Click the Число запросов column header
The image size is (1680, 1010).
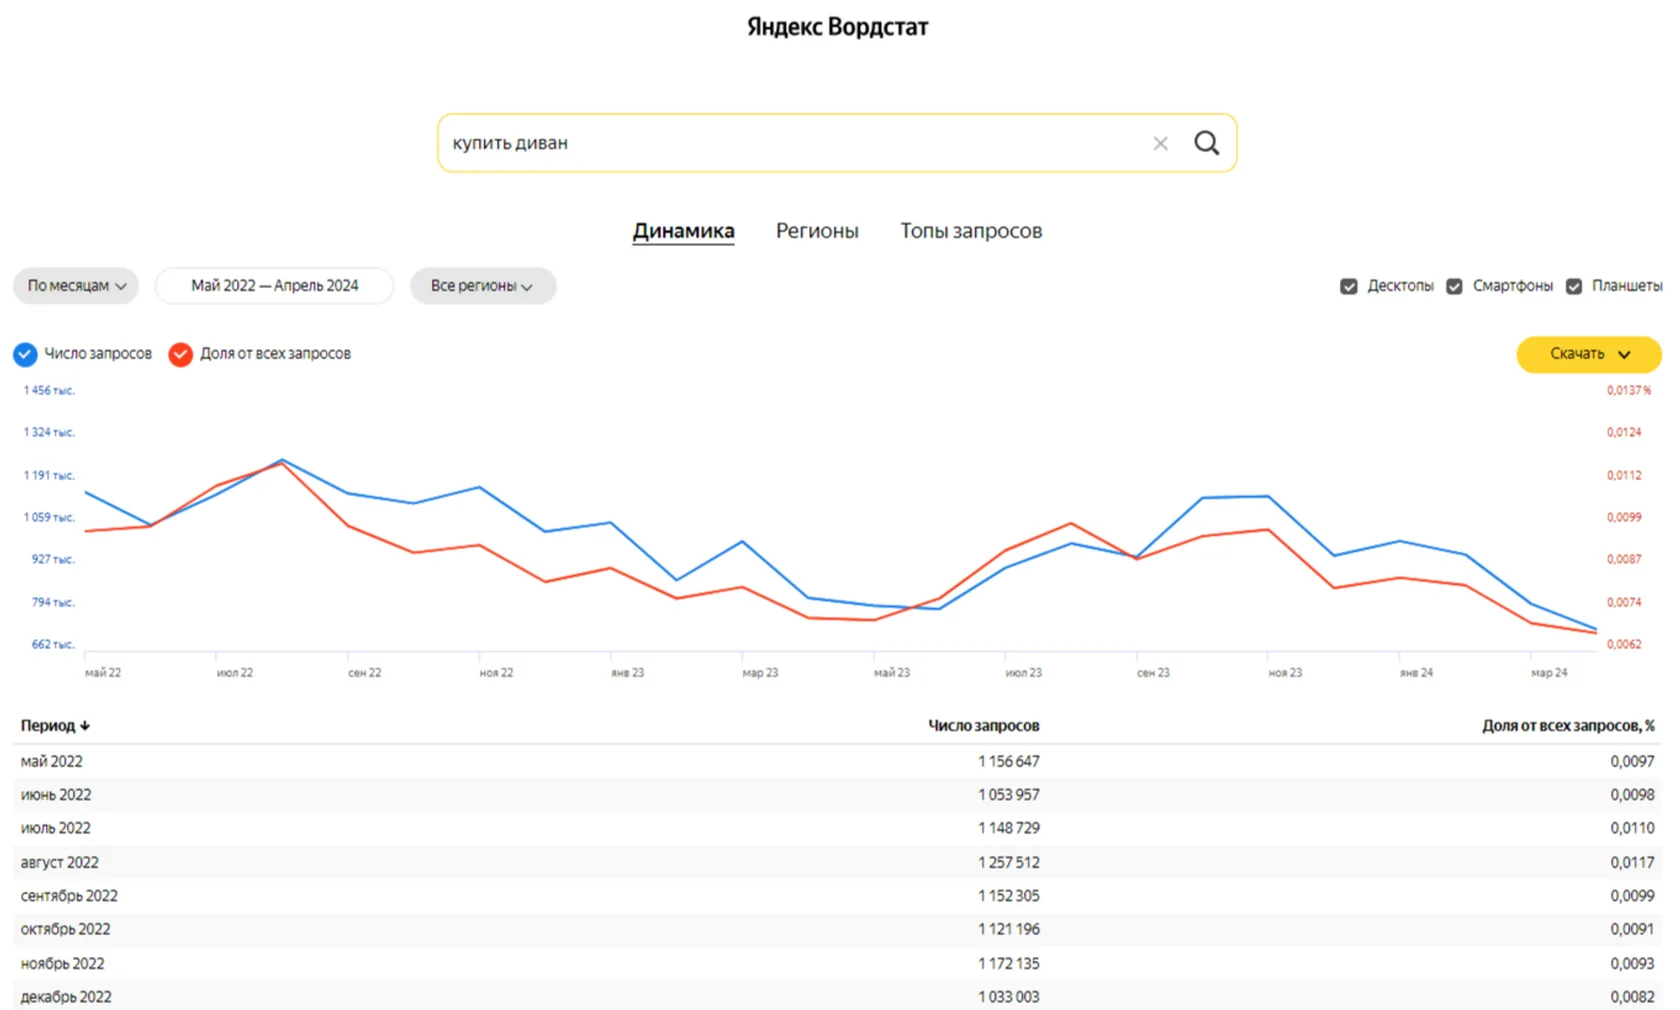click(984, 726)
